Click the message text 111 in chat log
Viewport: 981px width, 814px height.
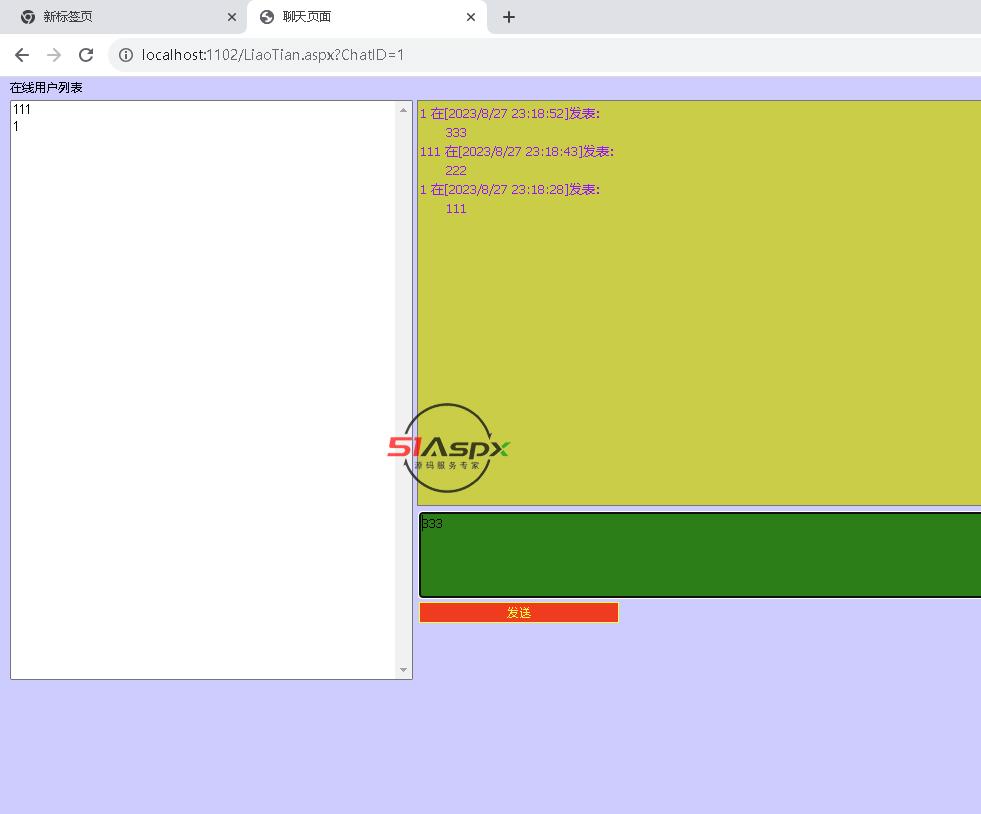456,208
